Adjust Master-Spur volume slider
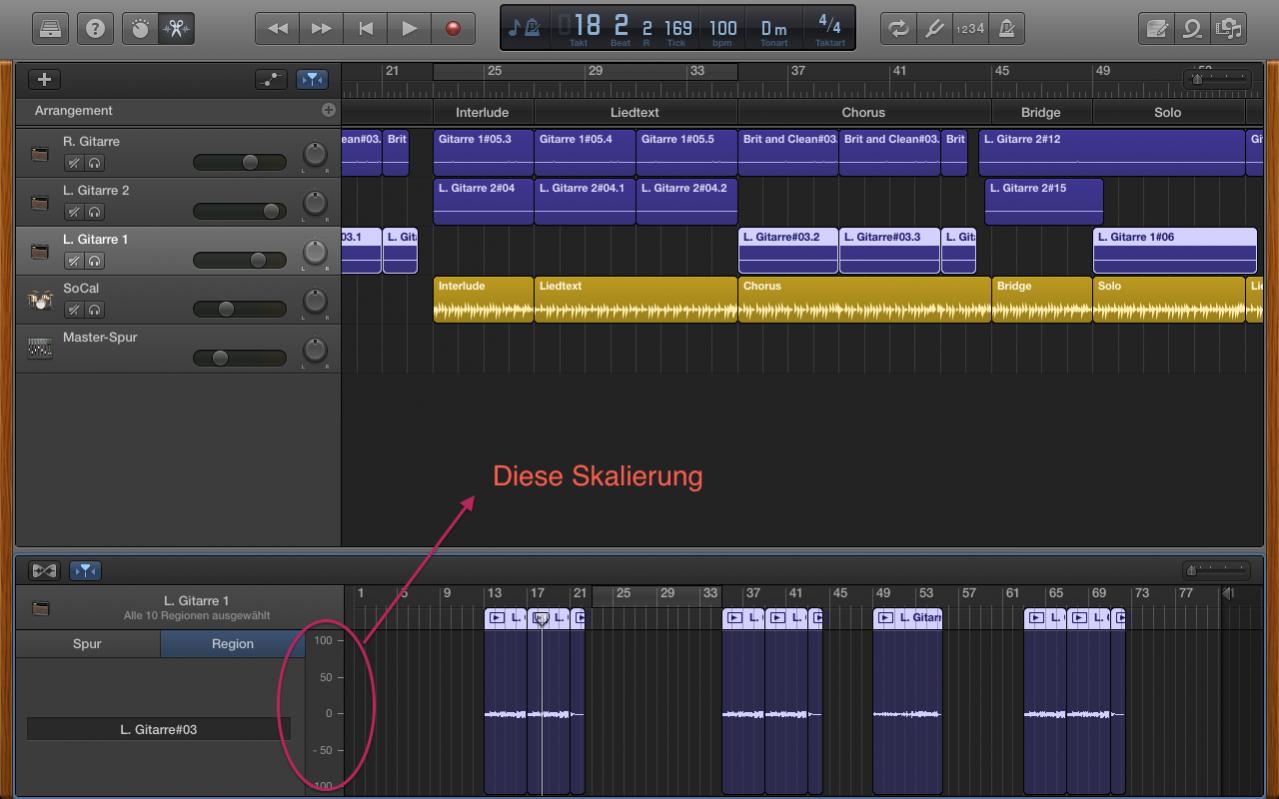1279x799 pixels. coord(240,358)
